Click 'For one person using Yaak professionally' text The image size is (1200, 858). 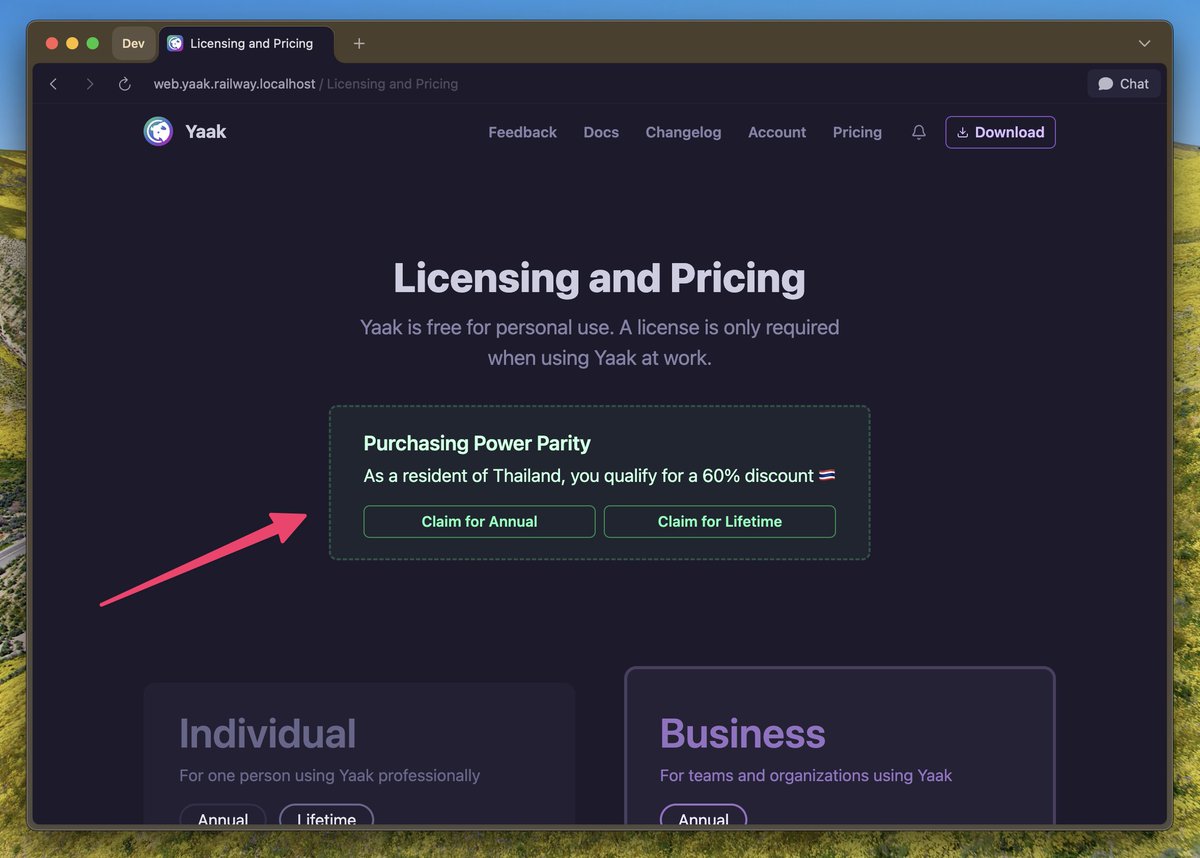tap(330, 775)
